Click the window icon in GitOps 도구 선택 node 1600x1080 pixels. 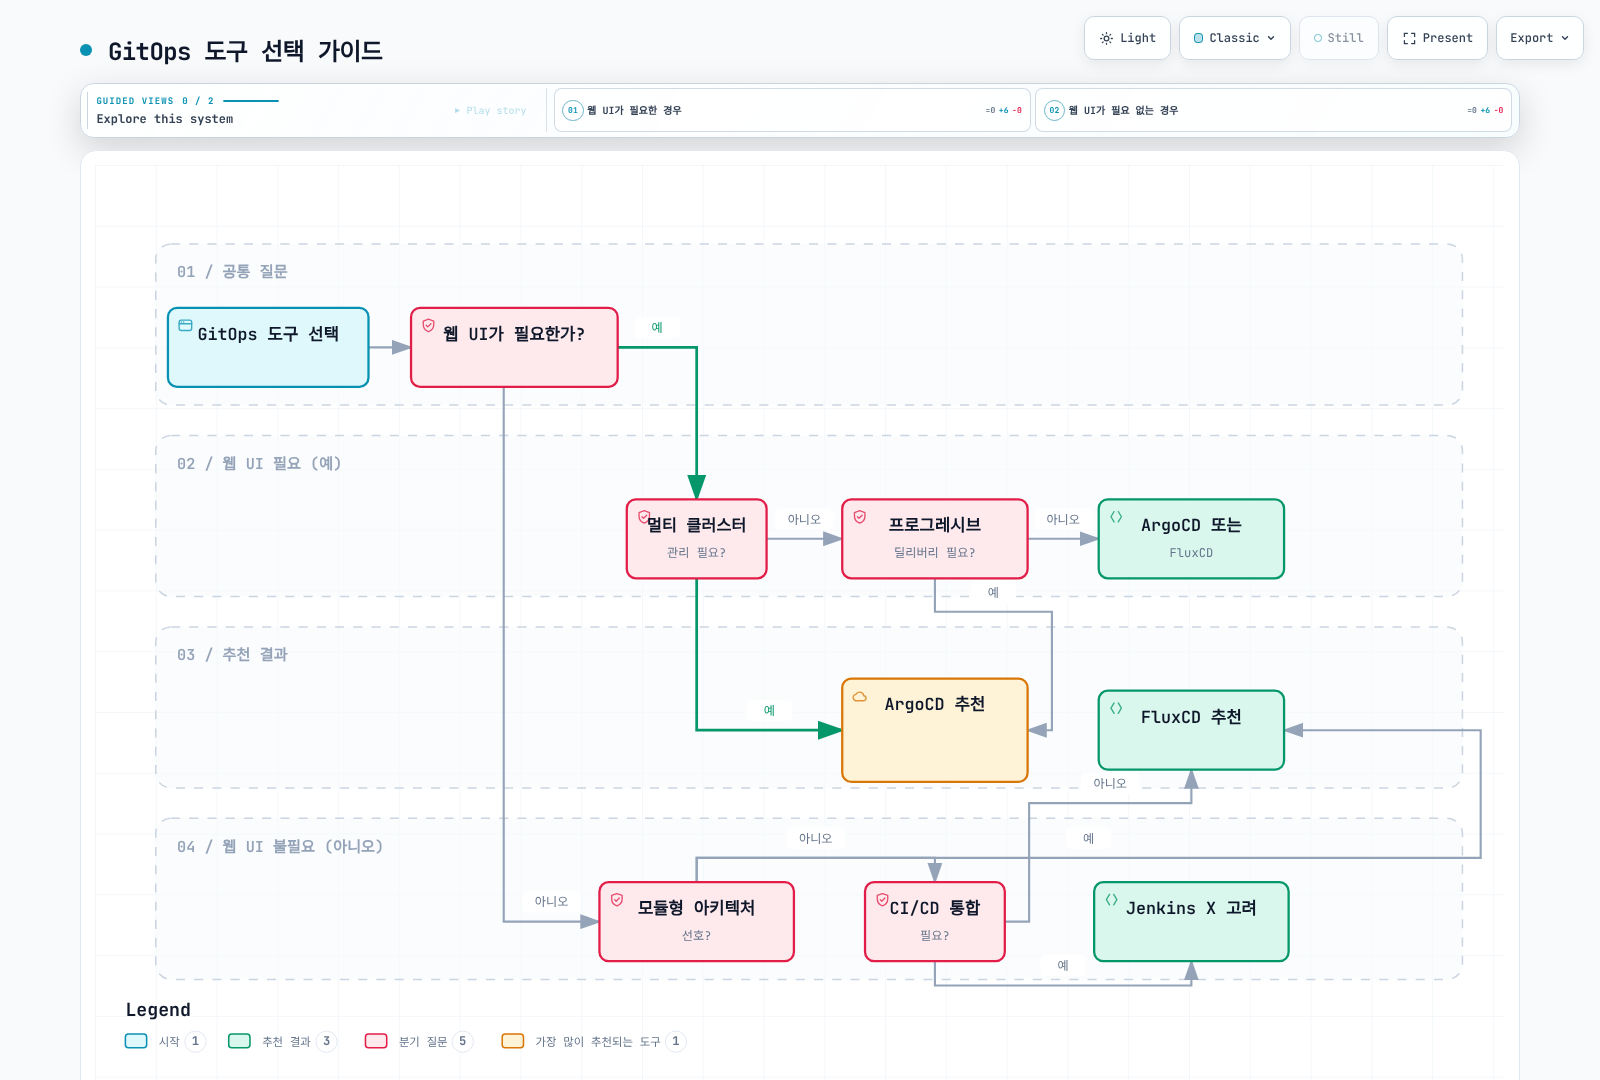coord(185,325)
